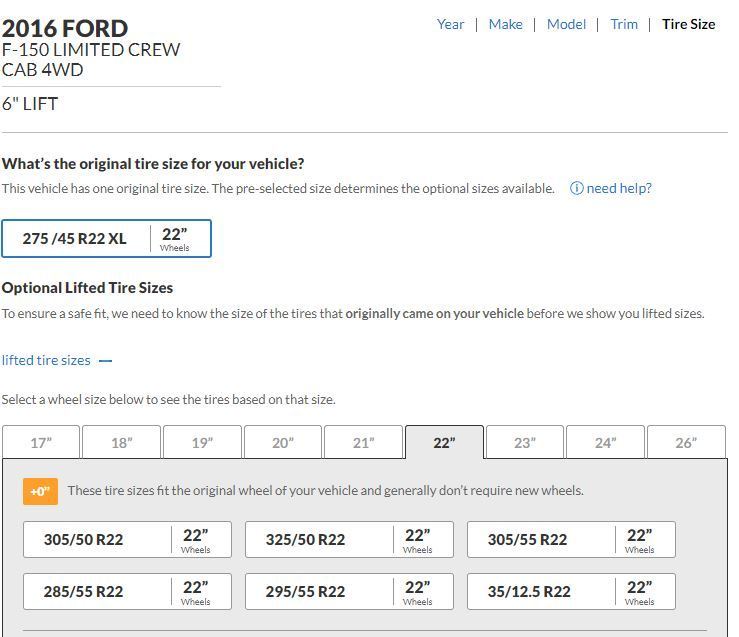
Task: Return to the Model step
Action: pos(566,24)
